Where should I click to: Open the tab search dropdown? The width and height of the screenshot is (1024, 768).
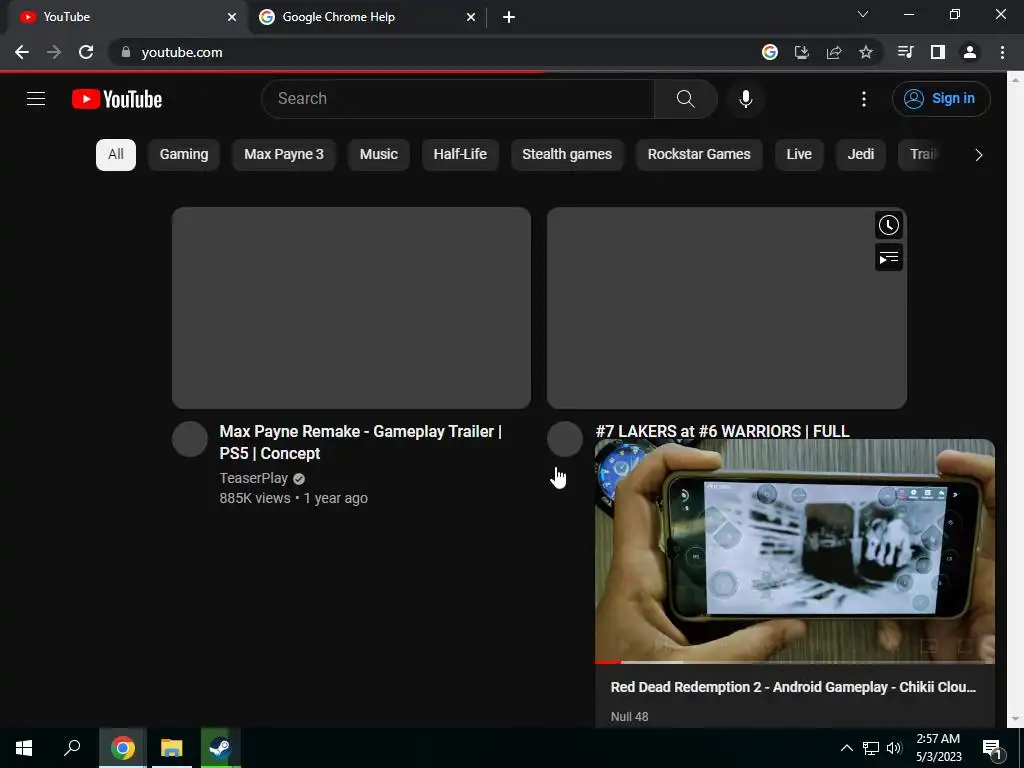[x=863, y=14]
